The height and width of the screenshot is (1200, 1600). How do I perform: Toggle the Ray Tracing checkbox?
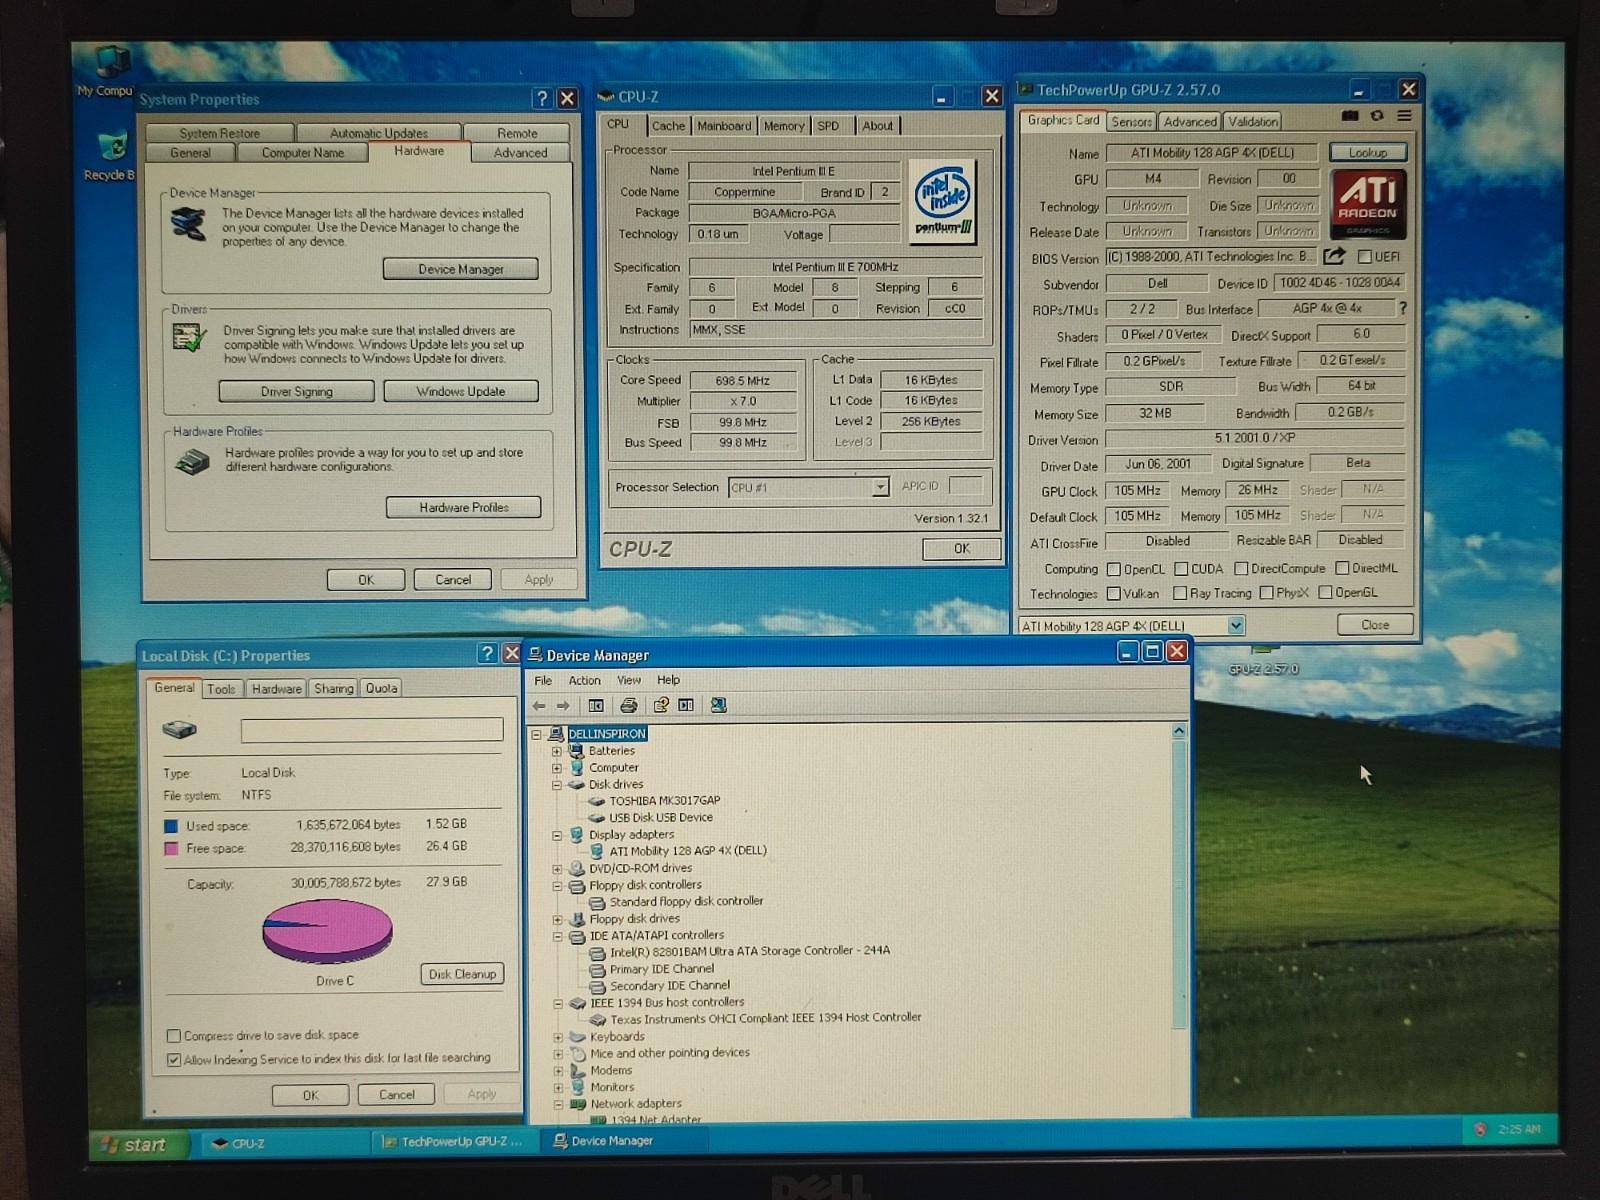click(1180, 593)
